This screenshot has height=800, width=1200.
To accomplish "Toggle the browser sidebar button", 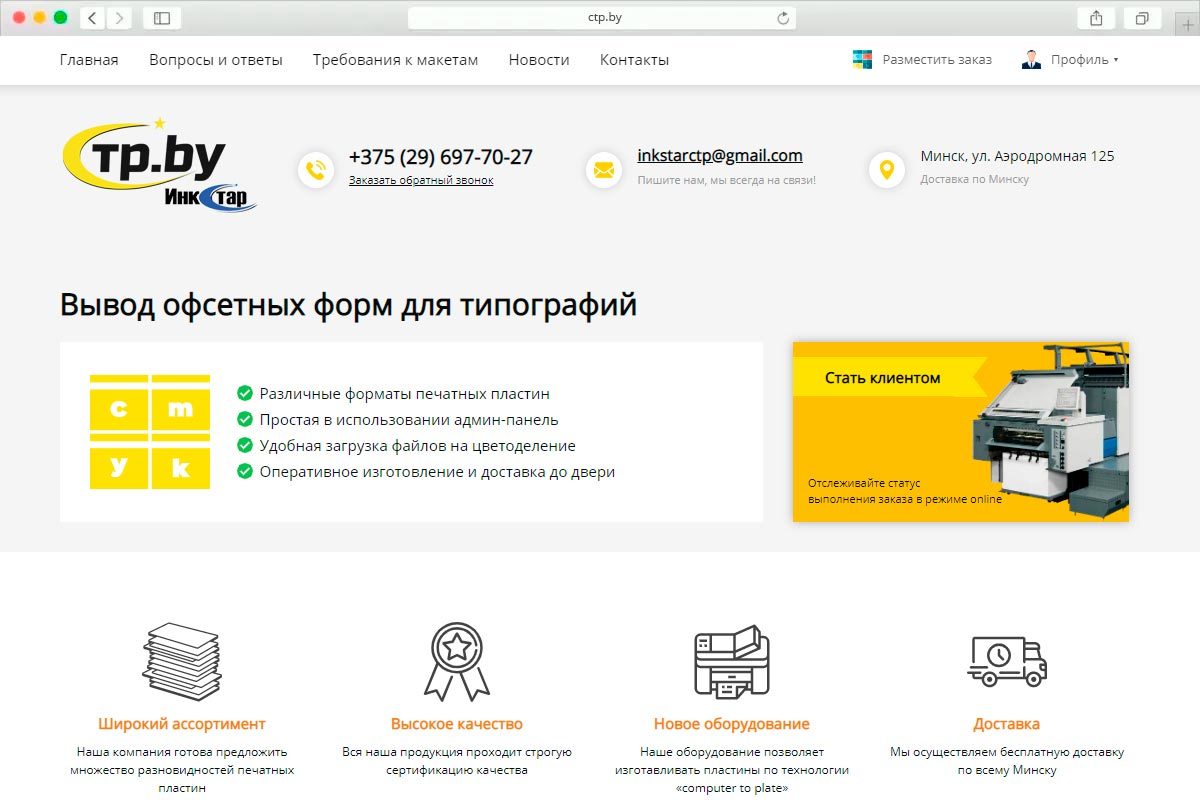I will pyautogui.click(x=160, y=17).
